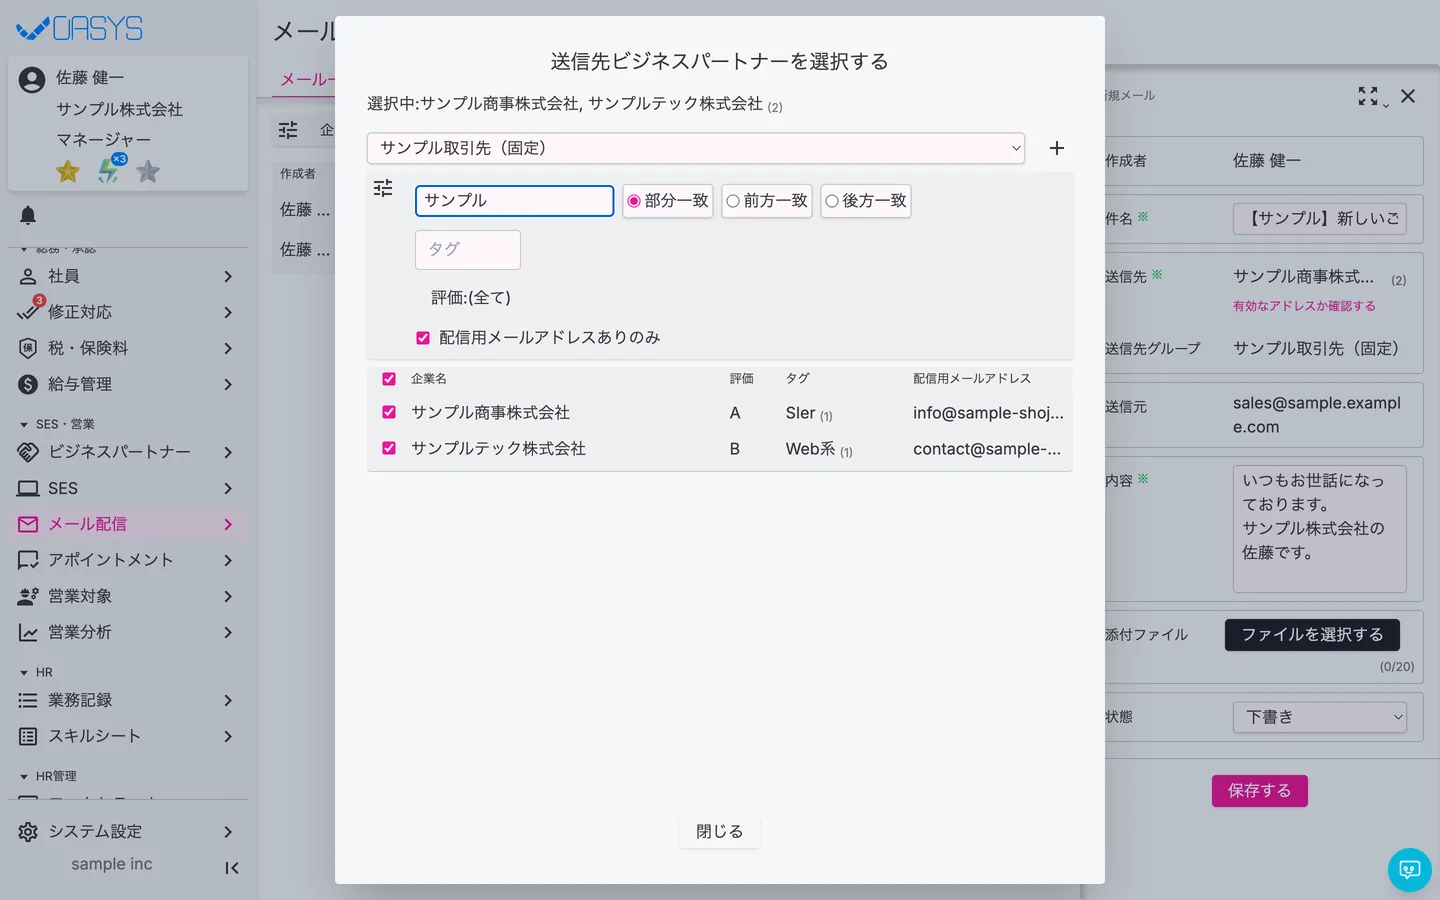Click the plus icon beside partner group dropdown

pos(1056,148)
